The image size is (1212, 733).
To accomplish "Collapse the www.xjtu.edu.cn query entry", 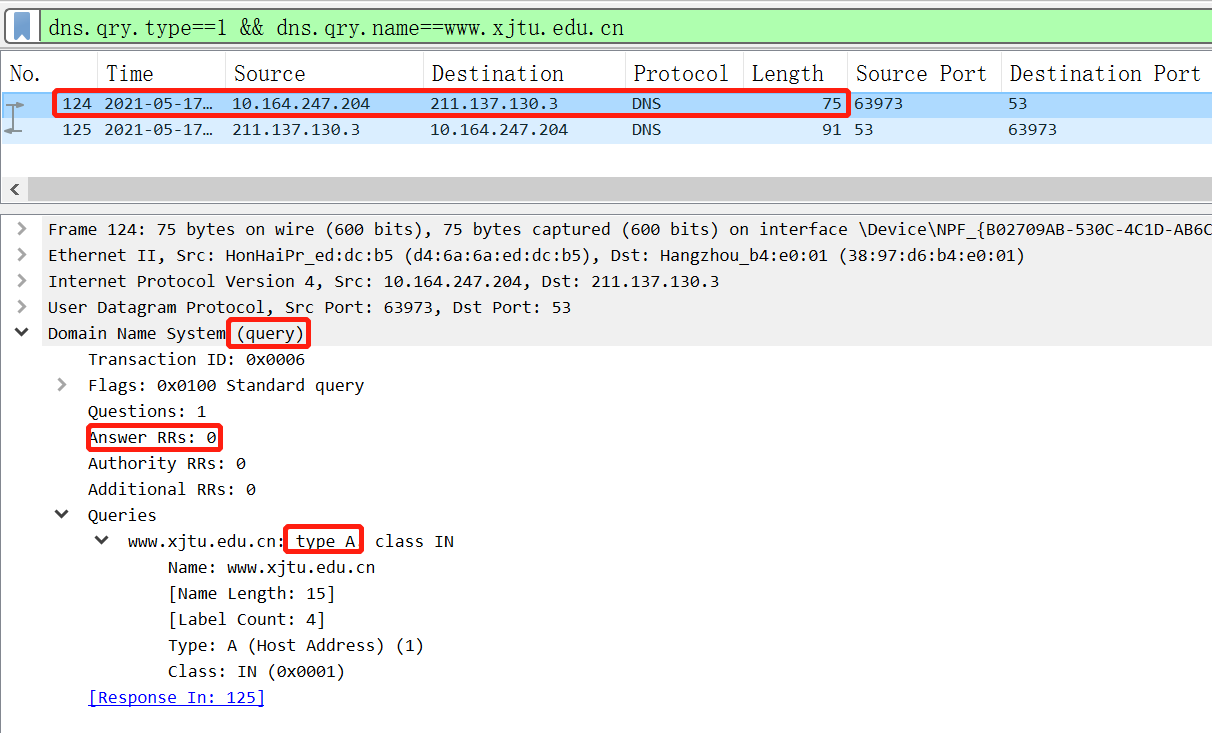I will (x=100, y=540).
